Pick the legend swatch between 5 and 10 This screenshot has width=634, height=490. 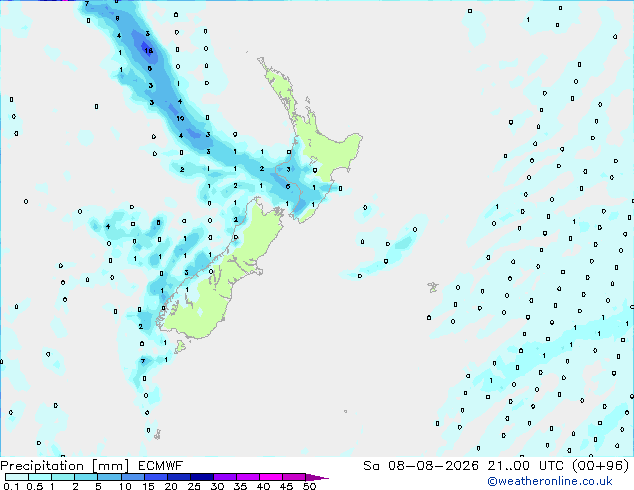(x=109, y=477)
